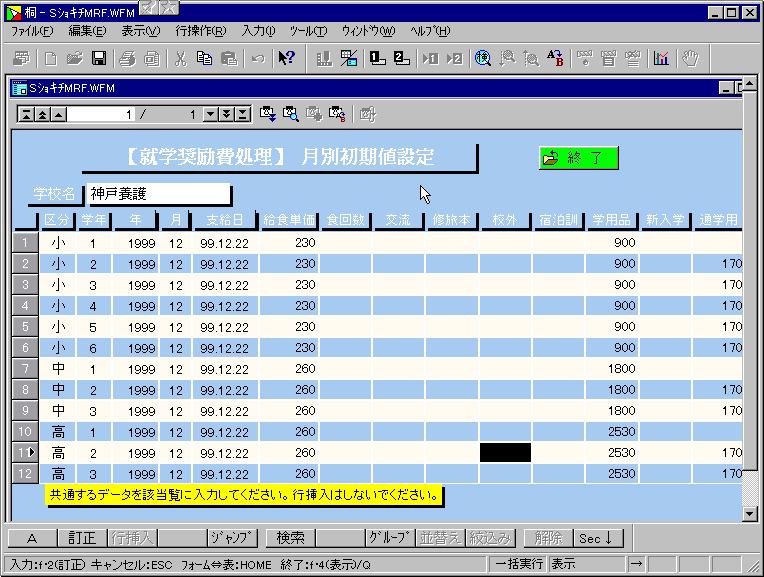Open the ウィンドウ(W) menu
Image resolution: width=764 pixels, height=577 pixels.
click(368, 31)
